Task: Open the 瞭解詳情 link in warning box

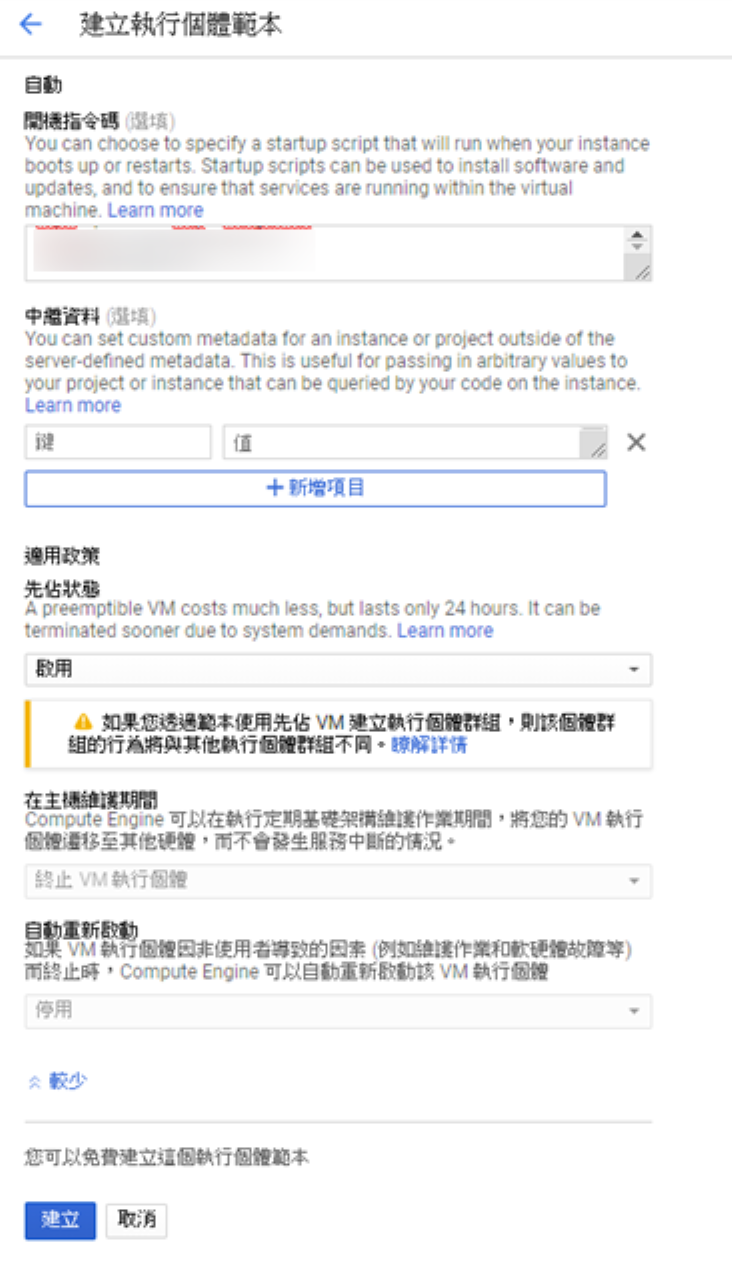Action: [x=429, y=745]
